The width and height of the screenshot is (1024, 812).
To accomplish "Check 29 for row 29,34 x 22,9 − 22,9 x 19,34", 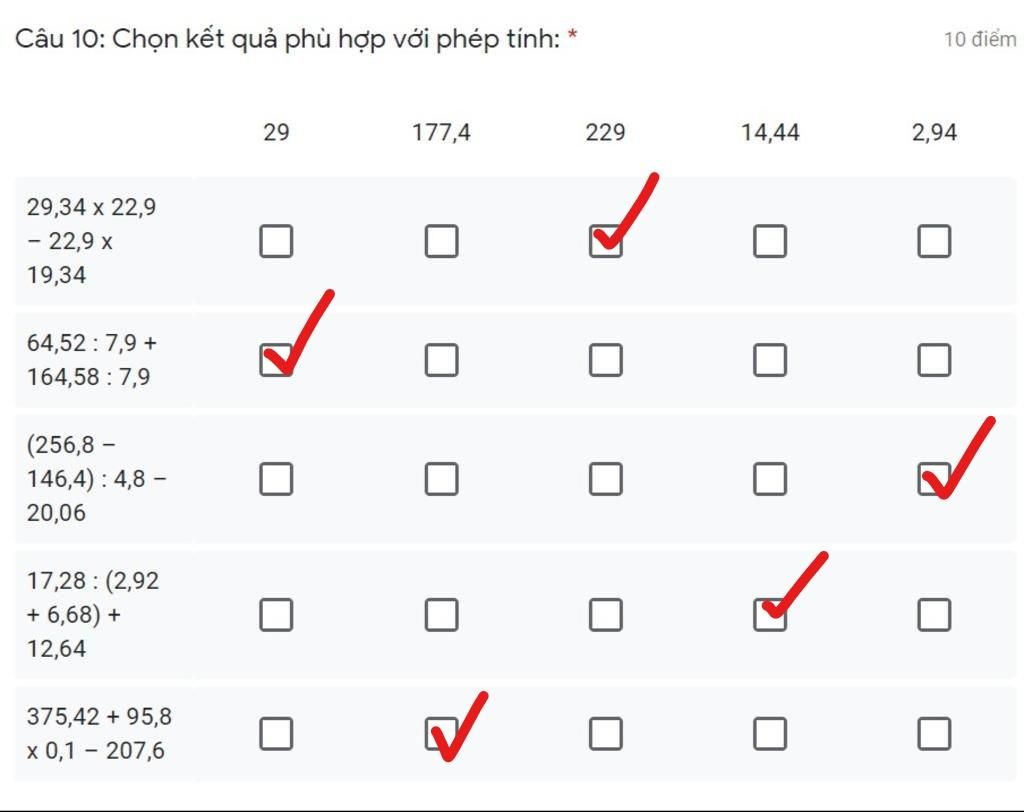I will [276, 241].
